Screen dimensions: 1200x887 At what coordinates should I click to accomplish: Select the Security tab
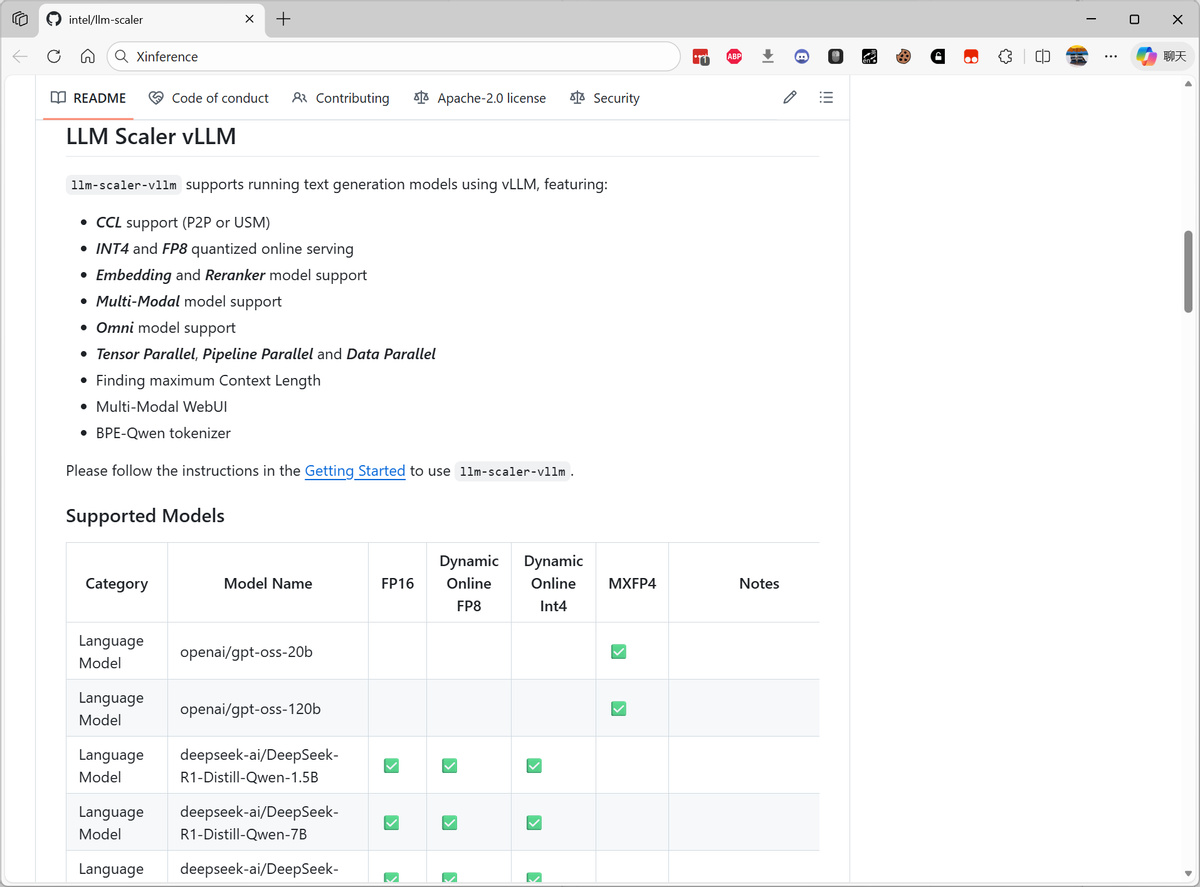click(x=604, y=98)
